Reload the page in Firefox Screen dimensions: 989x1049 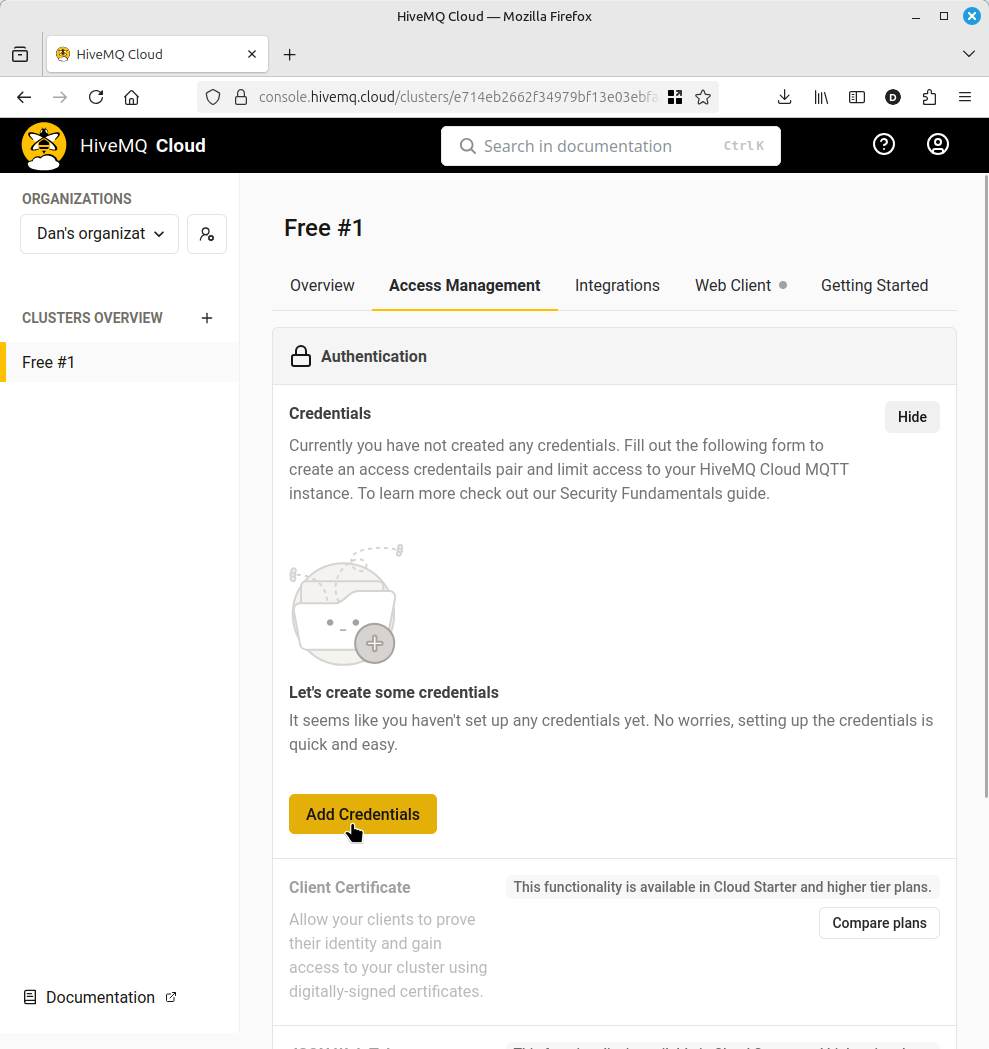[x=96, y=97]
